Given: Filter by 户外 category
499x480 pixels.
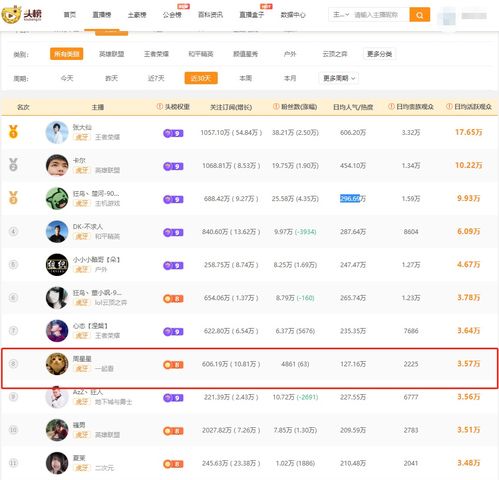Looking at the screenshot, I should pos(290,54).
